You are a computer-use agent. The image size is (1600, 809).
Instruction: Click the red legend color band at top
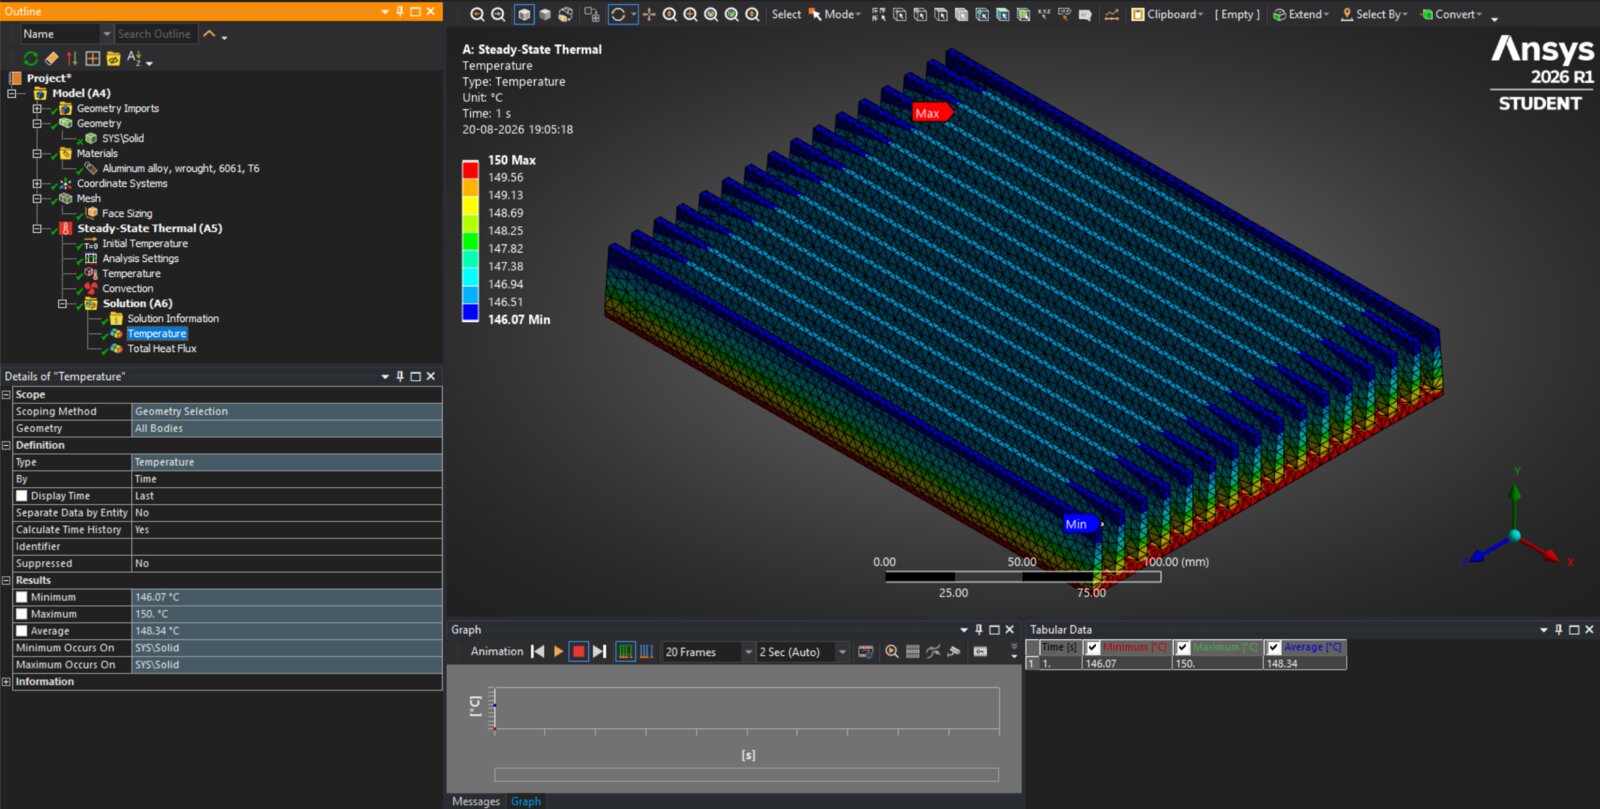click(x=470, y=169)
